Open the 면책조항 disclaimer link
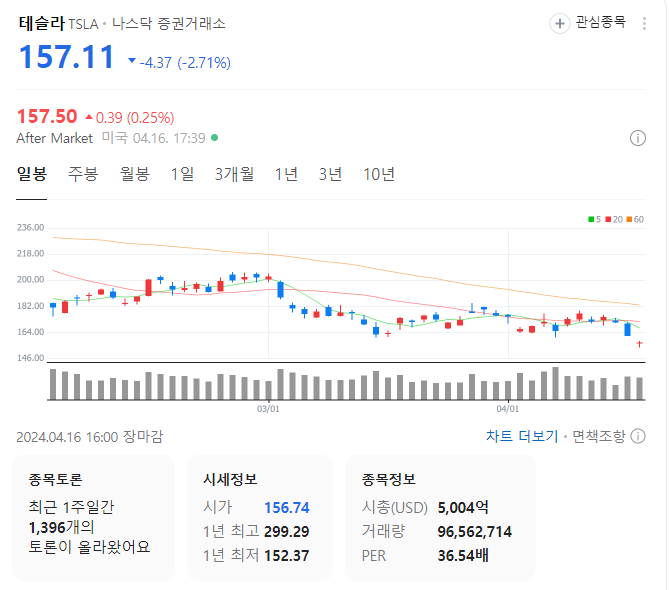 pos(598,436)
